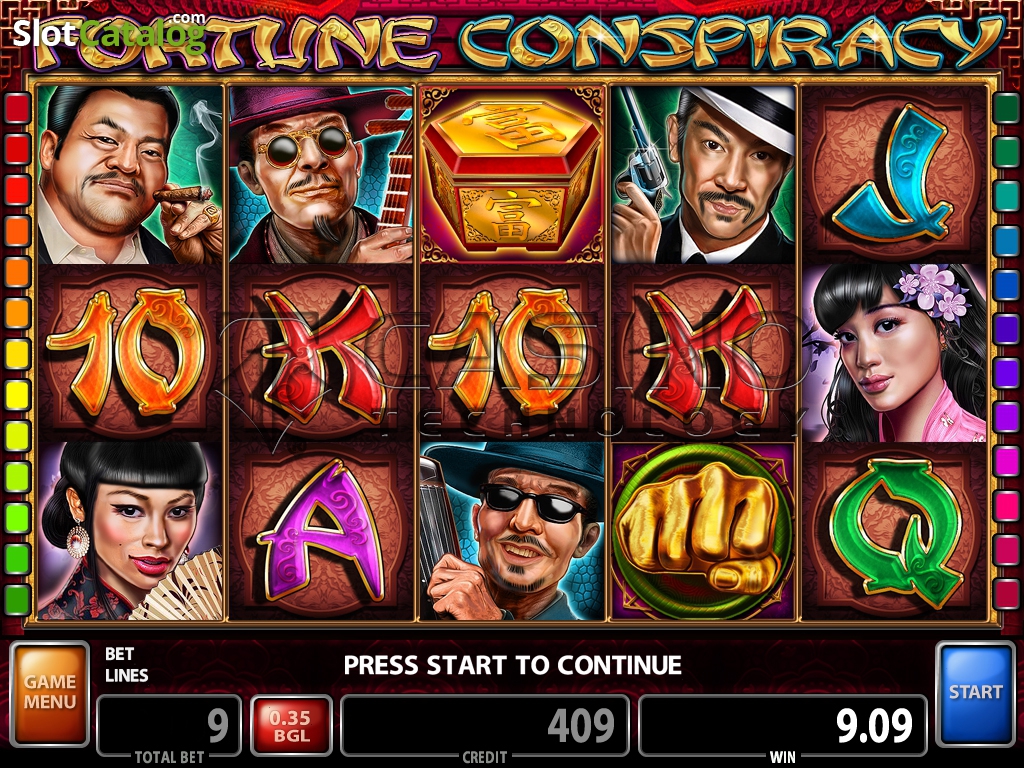Select the green letter Q symbol
1024x768 pixels.
point(895,531)
